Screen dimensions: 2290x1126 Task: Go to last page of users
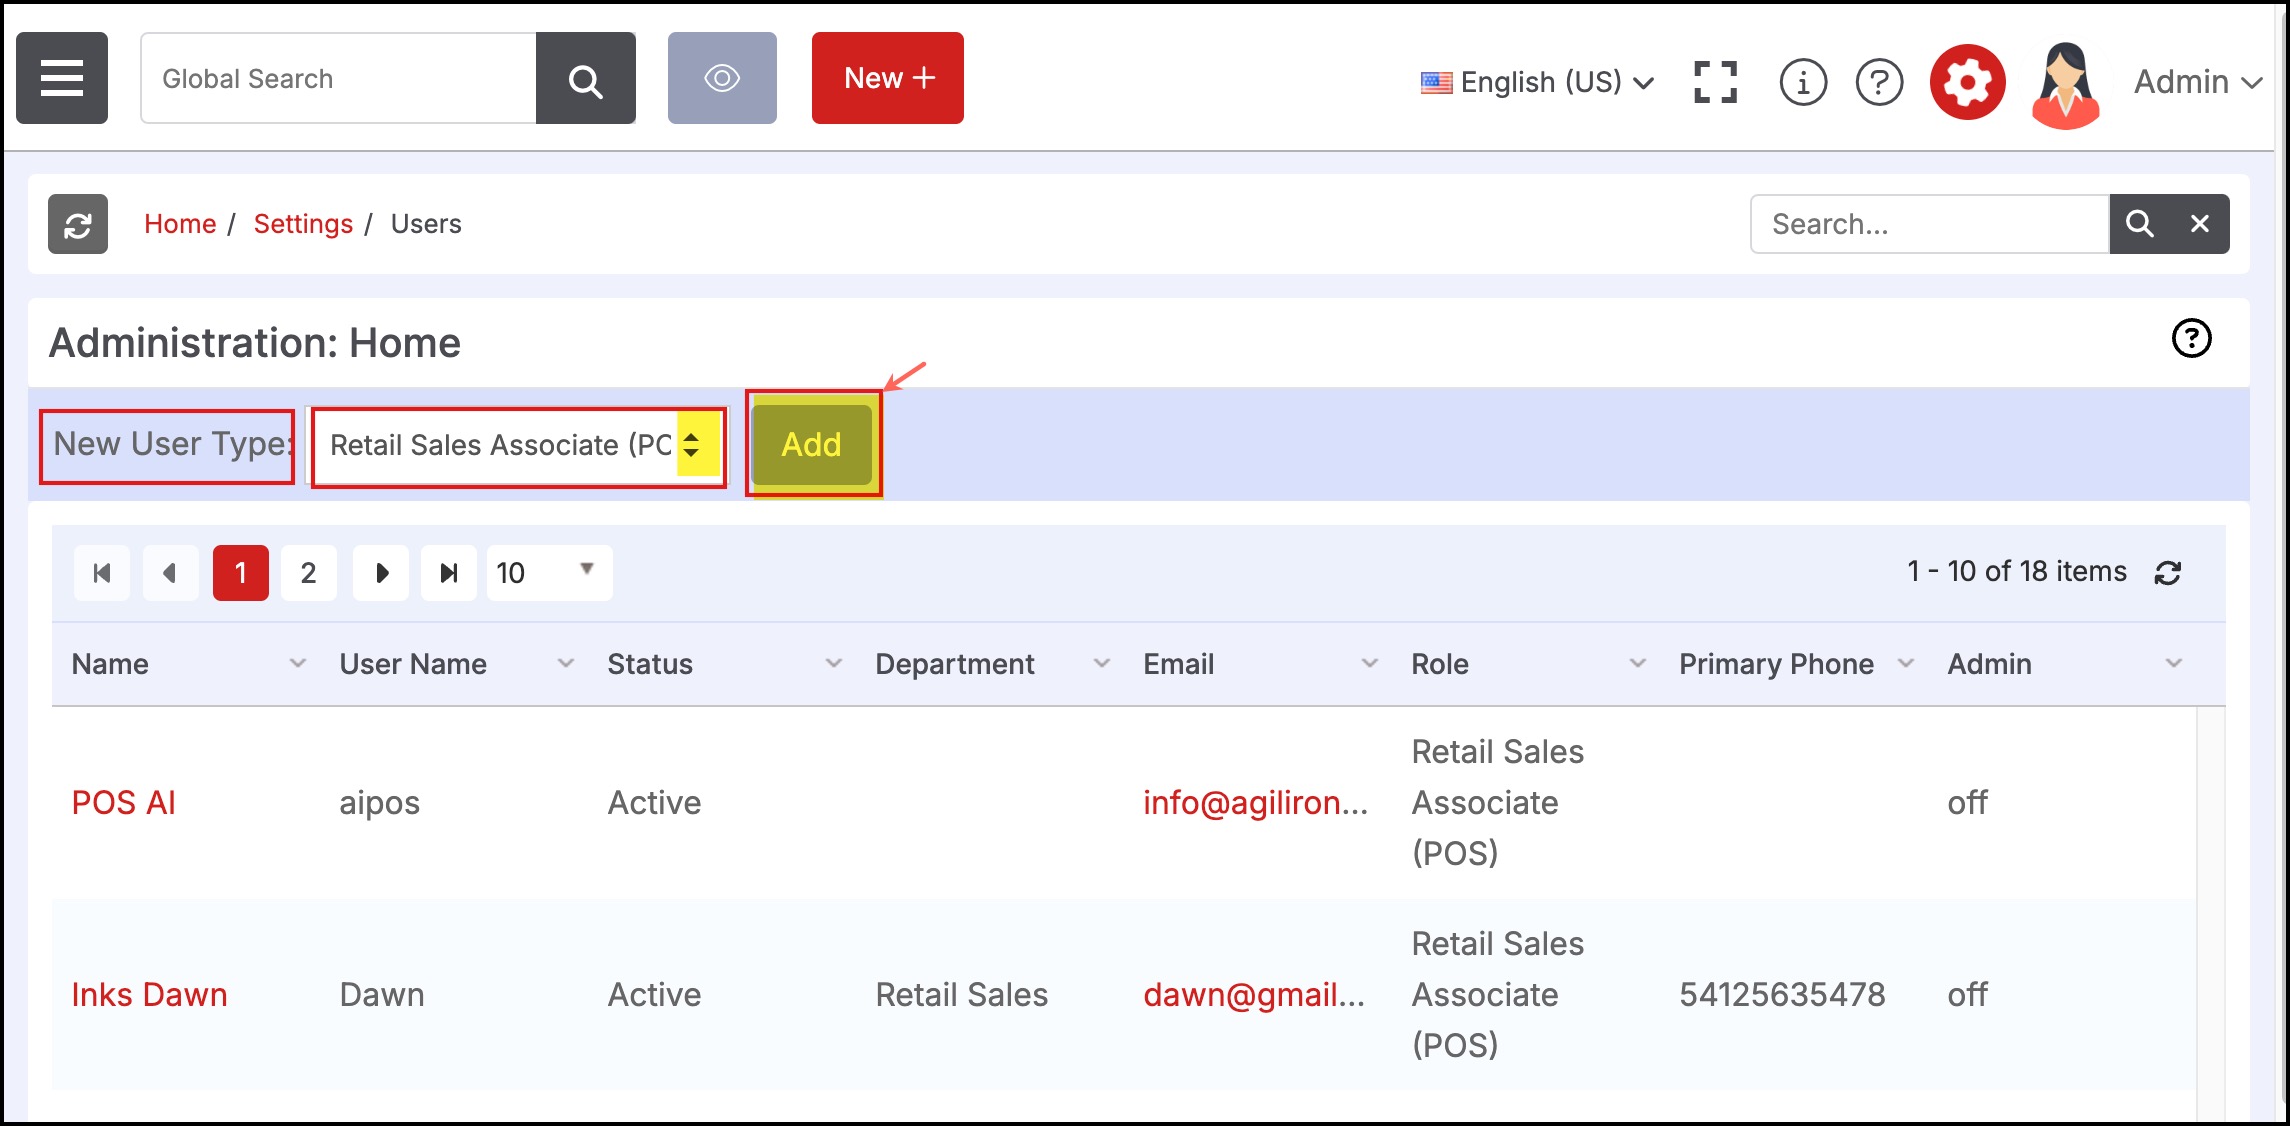pyautogui.click(x=449, y=573)
